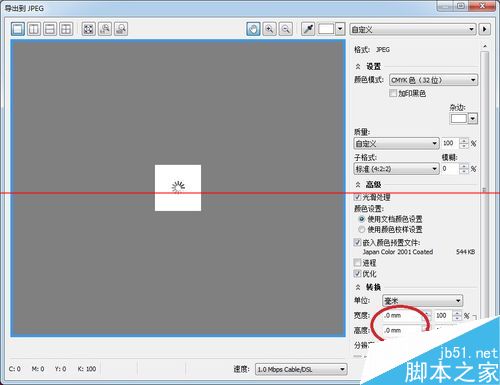
Task: Click the 高度 height mm field
Action: click(403, 330)
